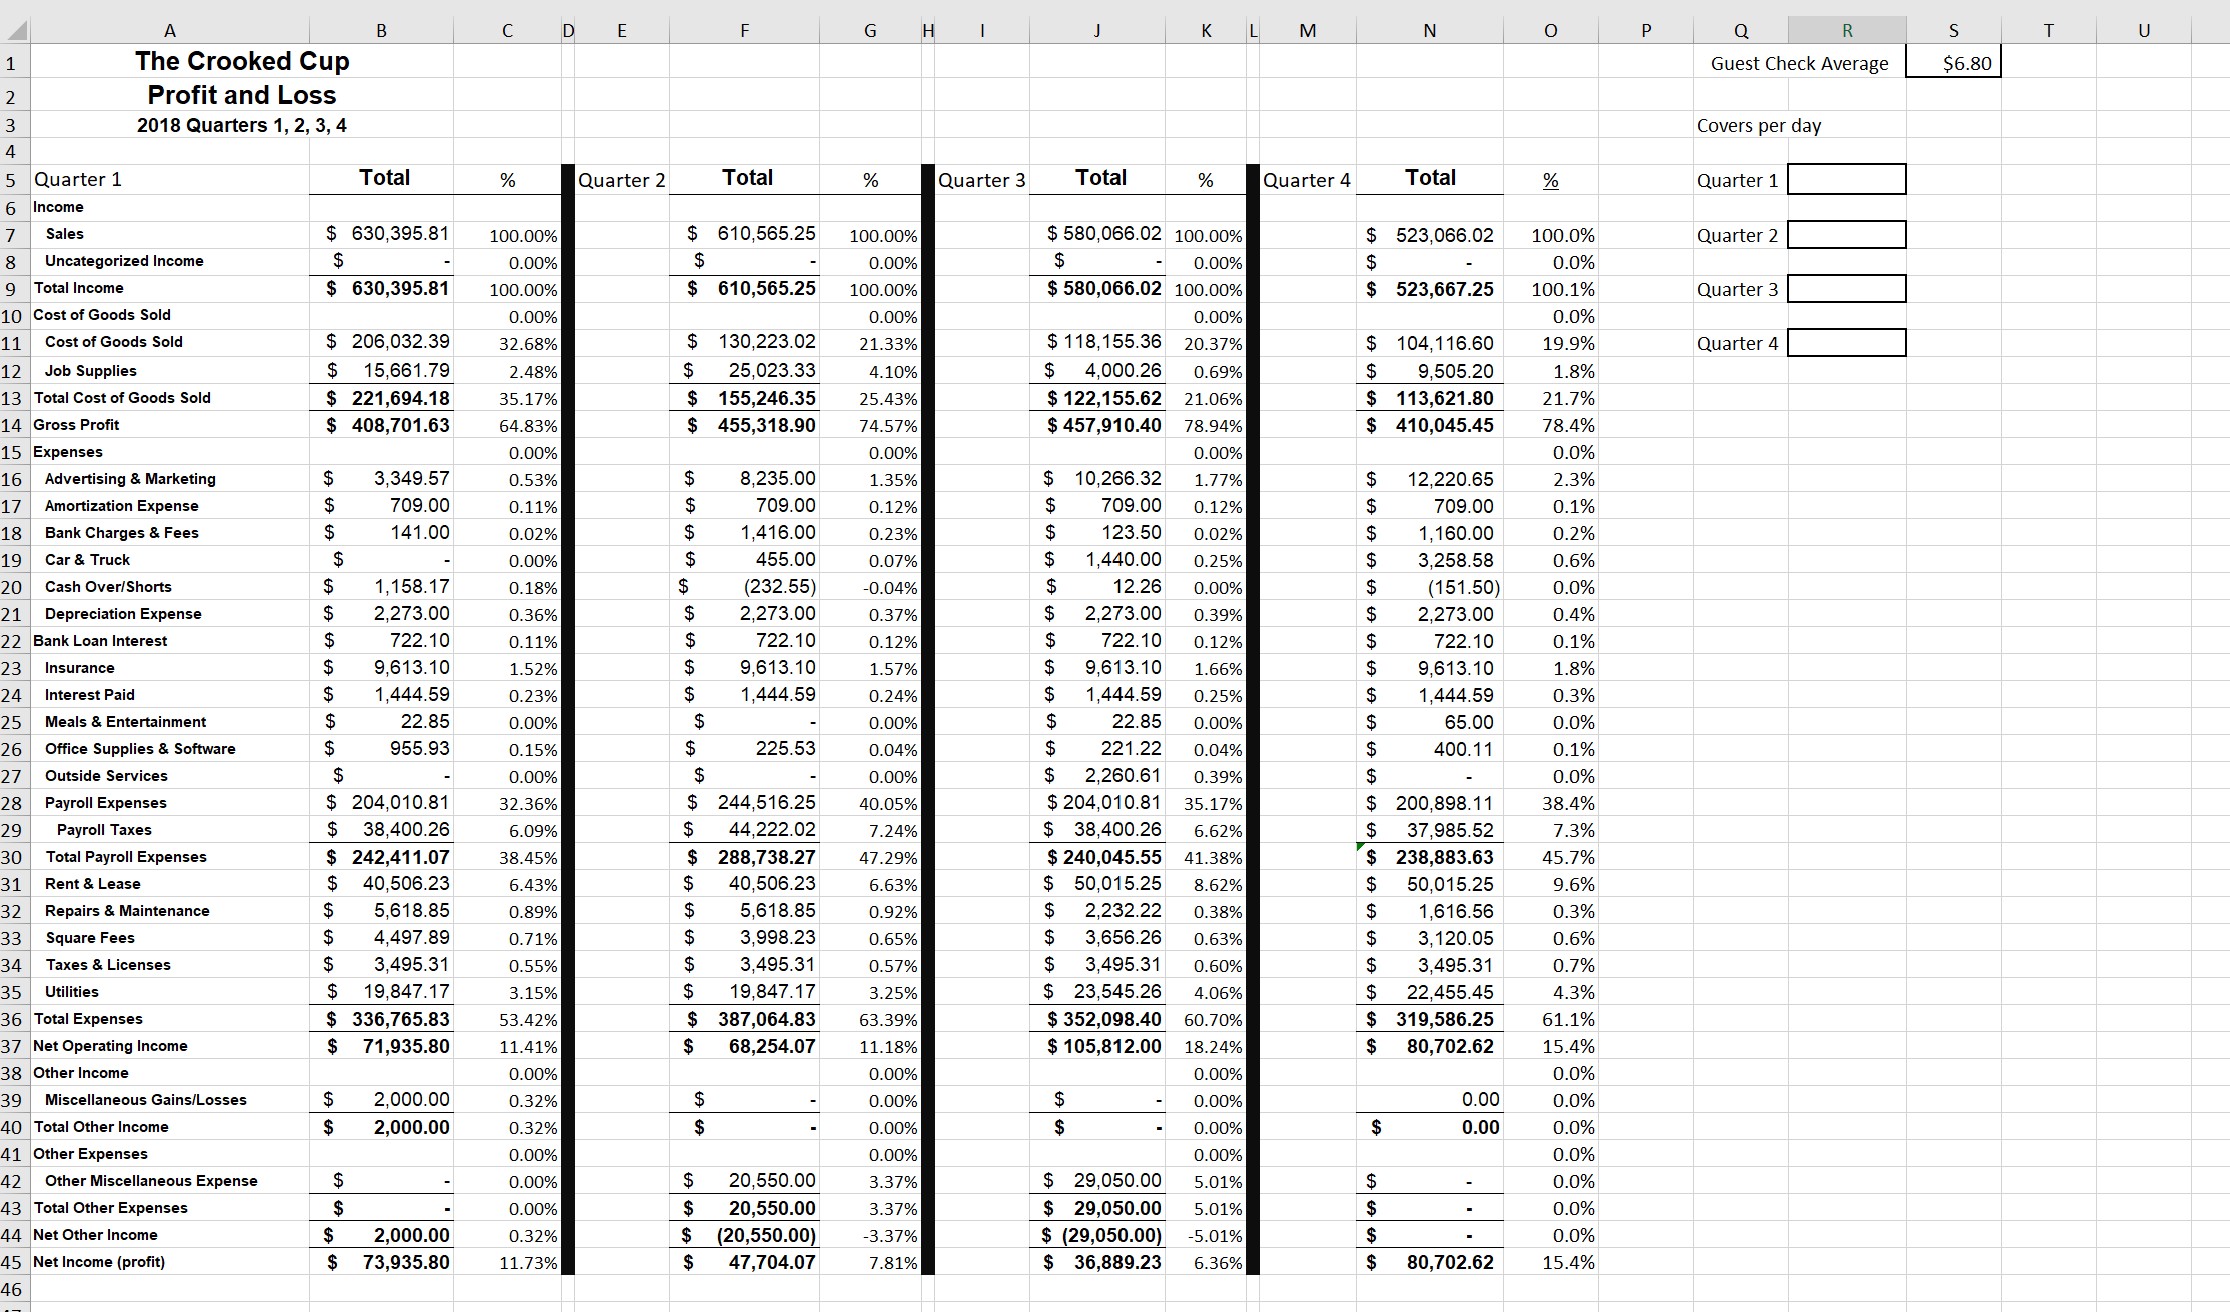Select column R header
This screenshot has height=1312, width=2230.
(1846, 31)
